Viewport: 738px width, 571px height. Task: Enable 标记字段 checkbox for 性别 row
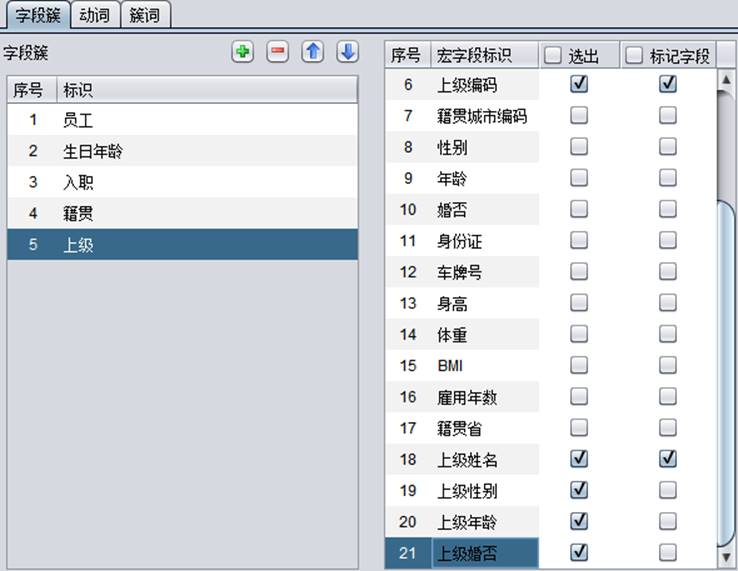pyautogui.click(x=667, y=148)
